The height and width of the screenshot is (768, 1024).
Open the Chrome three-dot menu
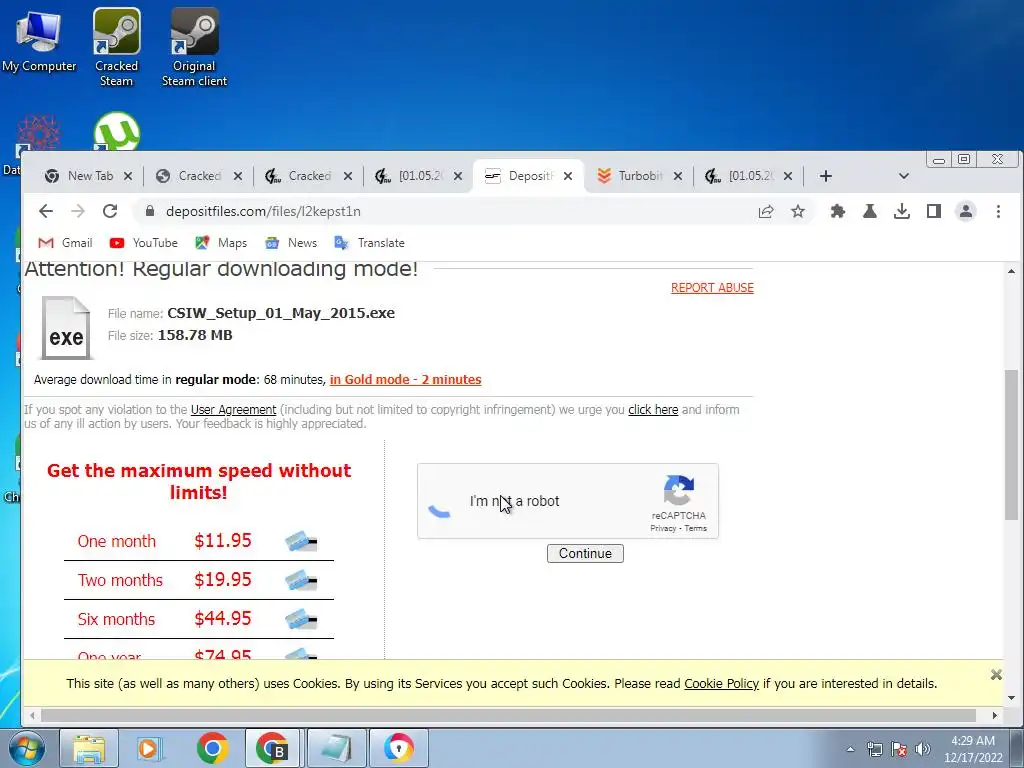pos(998,211)
